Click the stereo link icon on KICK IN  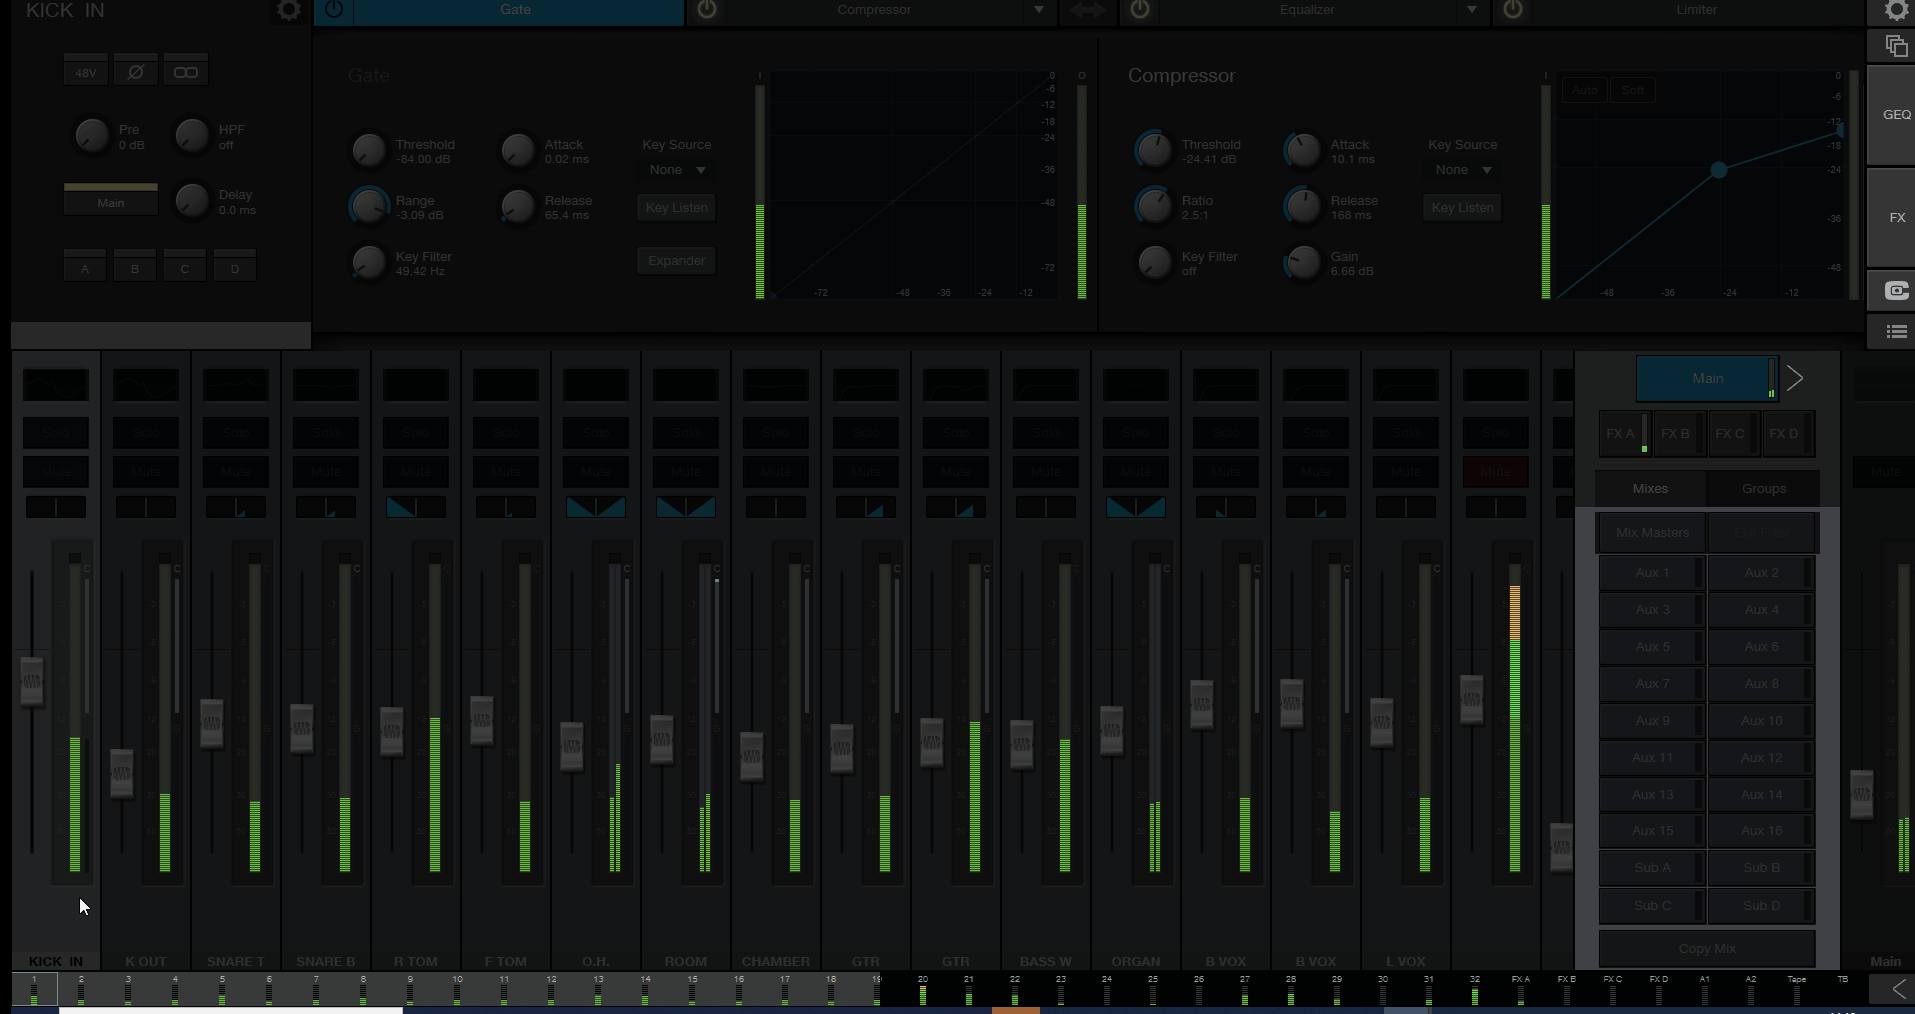tap(185, 70)
